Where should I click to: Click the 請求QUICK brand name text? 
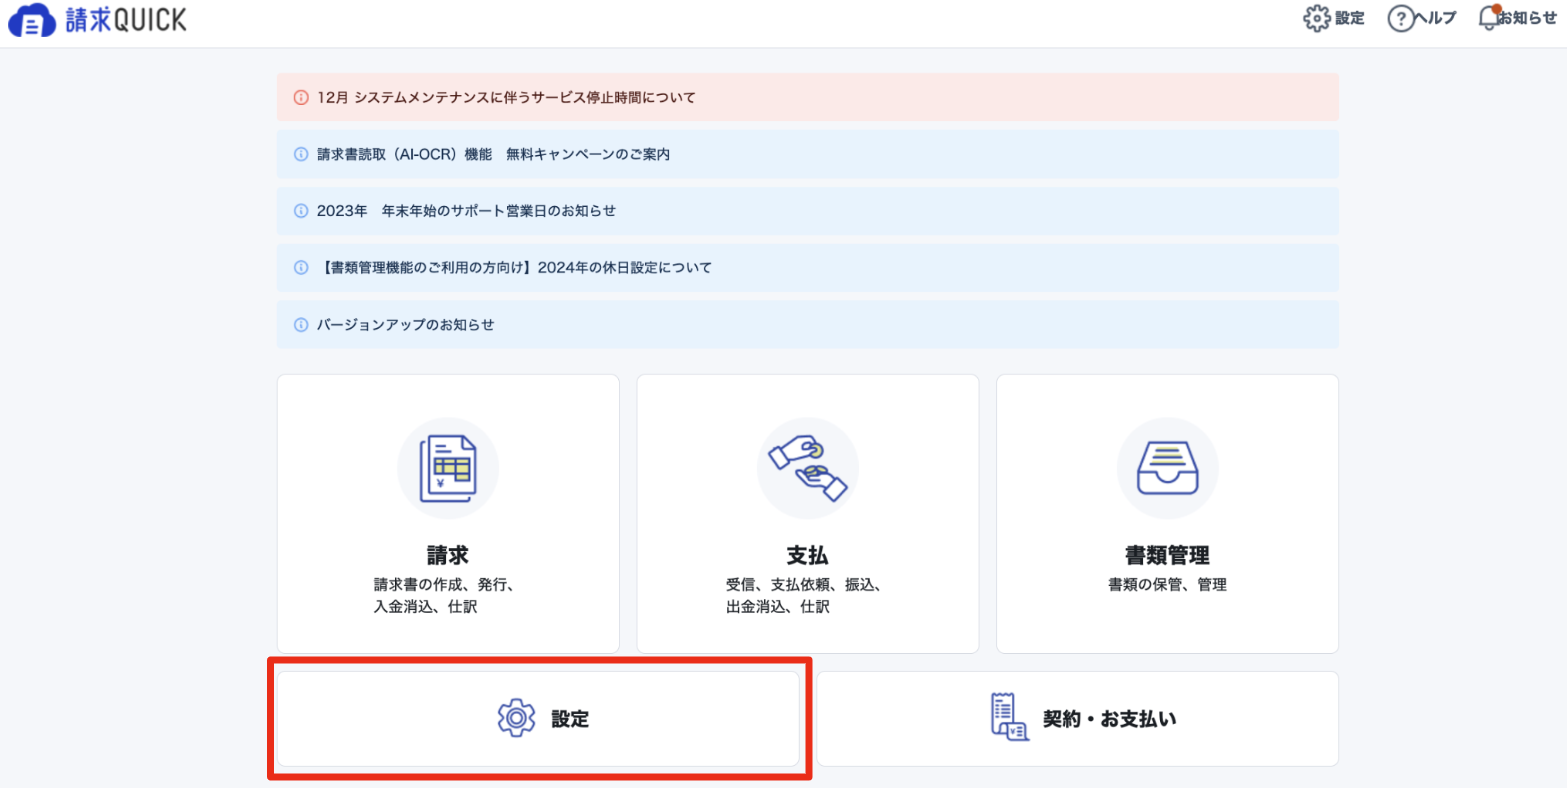(126, 21)
